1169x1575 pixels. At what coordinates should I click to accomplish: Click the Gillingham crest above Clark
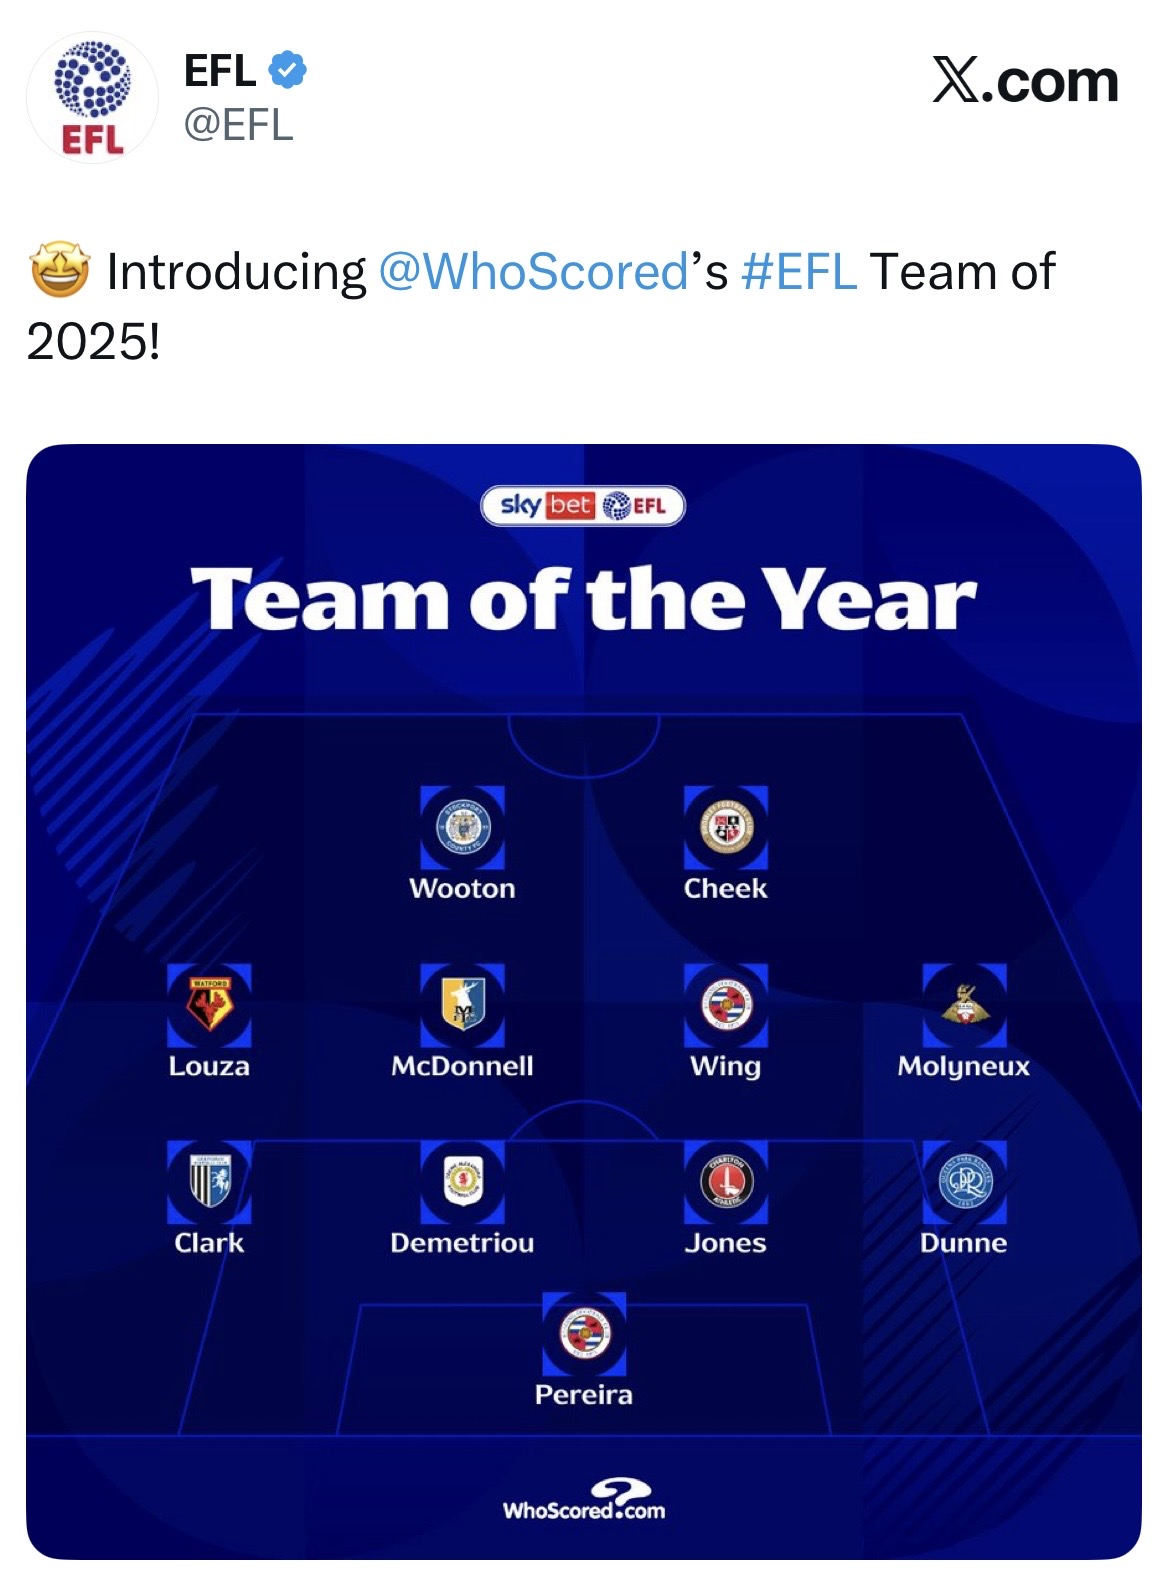tap(209, 1182)
